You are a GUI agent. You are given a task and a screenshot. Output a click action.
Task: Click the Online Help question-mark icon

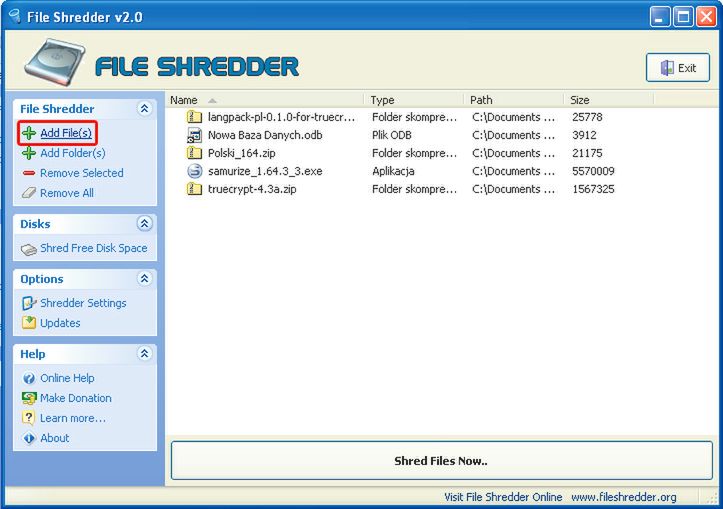coord(29,378)
